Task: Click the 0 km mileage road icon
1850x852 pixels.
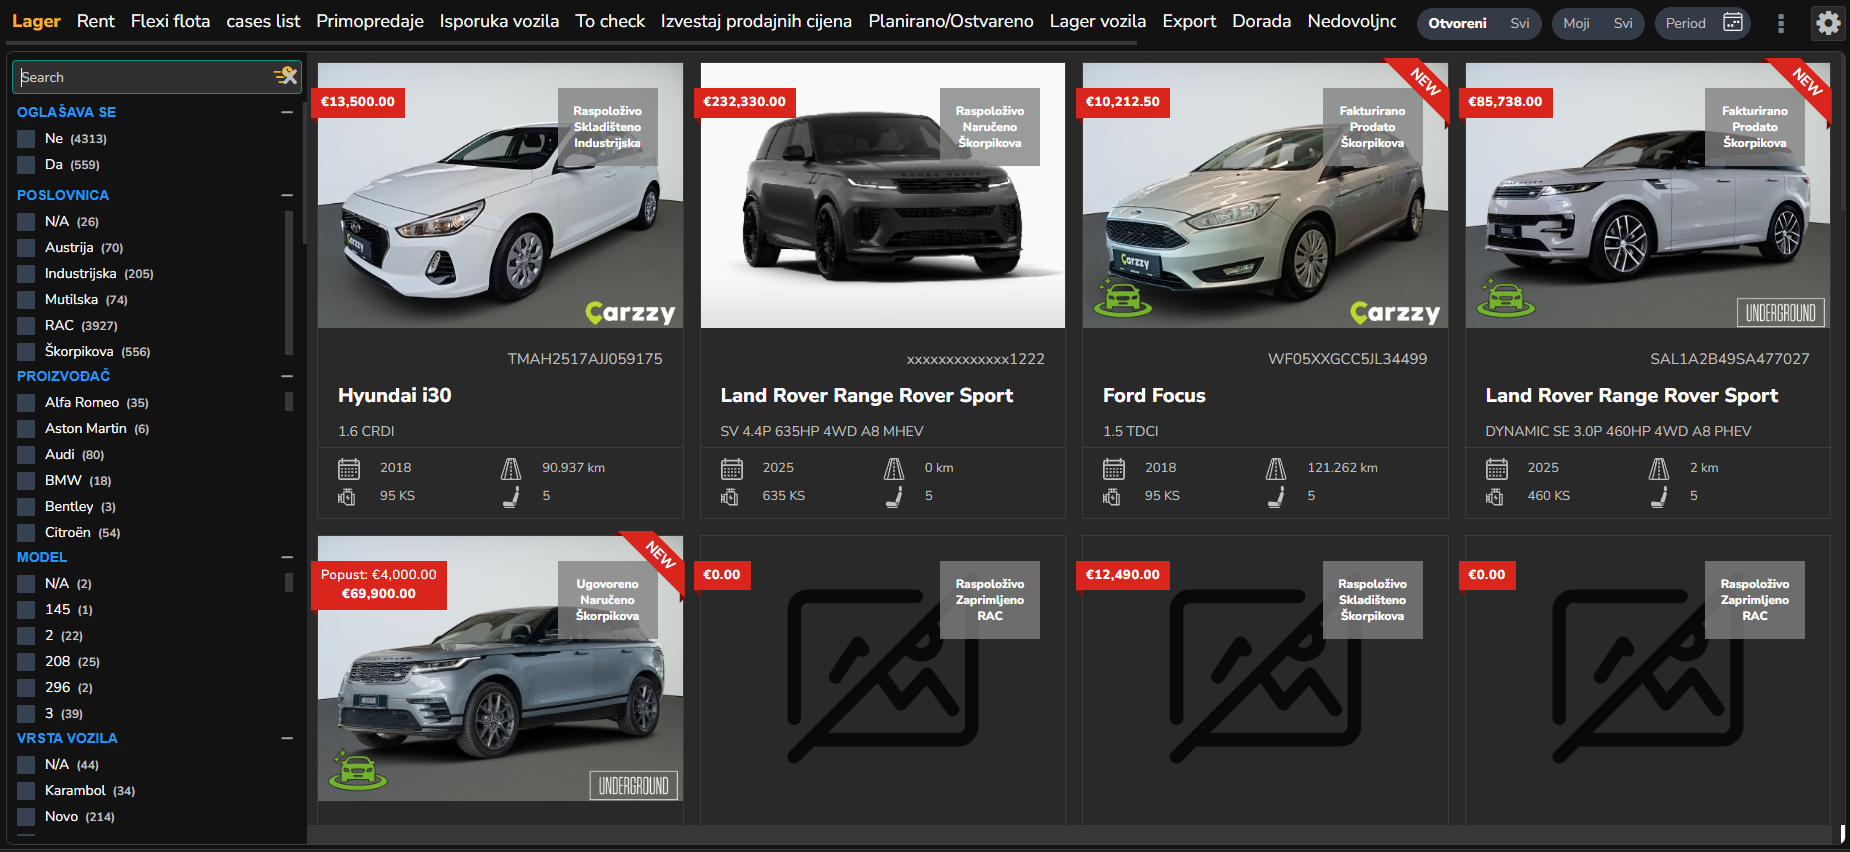Action: click(893, 468)
